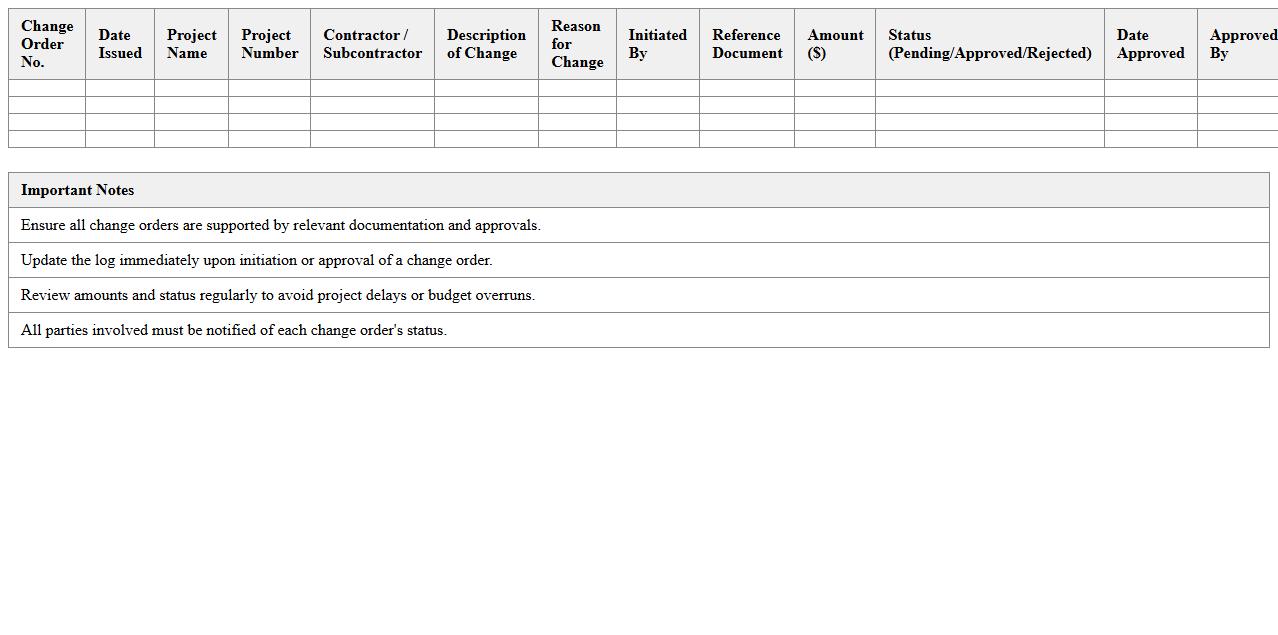Click the first empty Change Order No. cell

47,90
